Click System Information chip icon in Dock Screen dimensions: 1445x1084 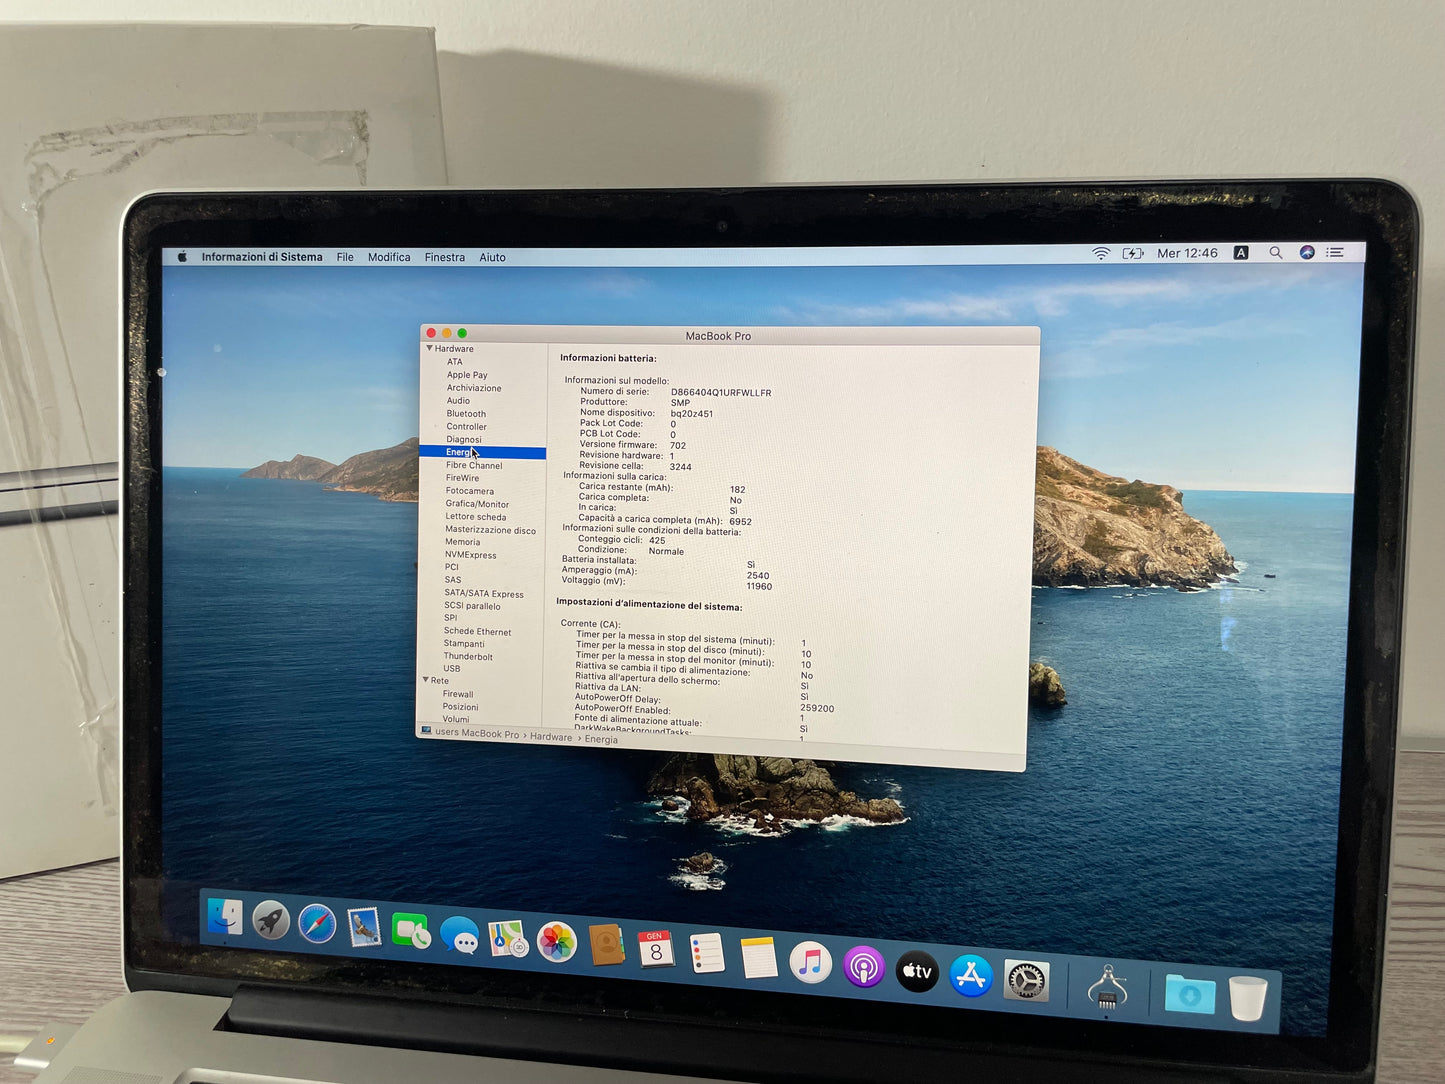1107,987
